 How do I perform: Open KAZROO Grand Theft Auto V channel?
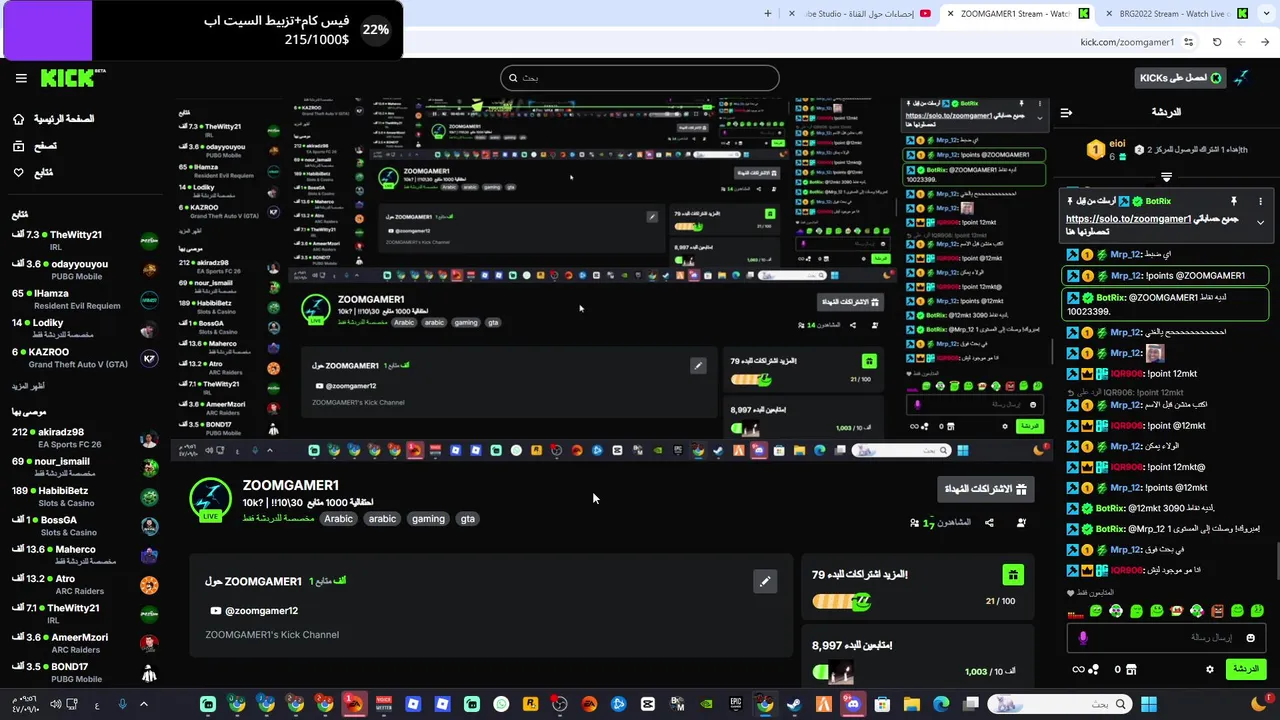point(85,358)
